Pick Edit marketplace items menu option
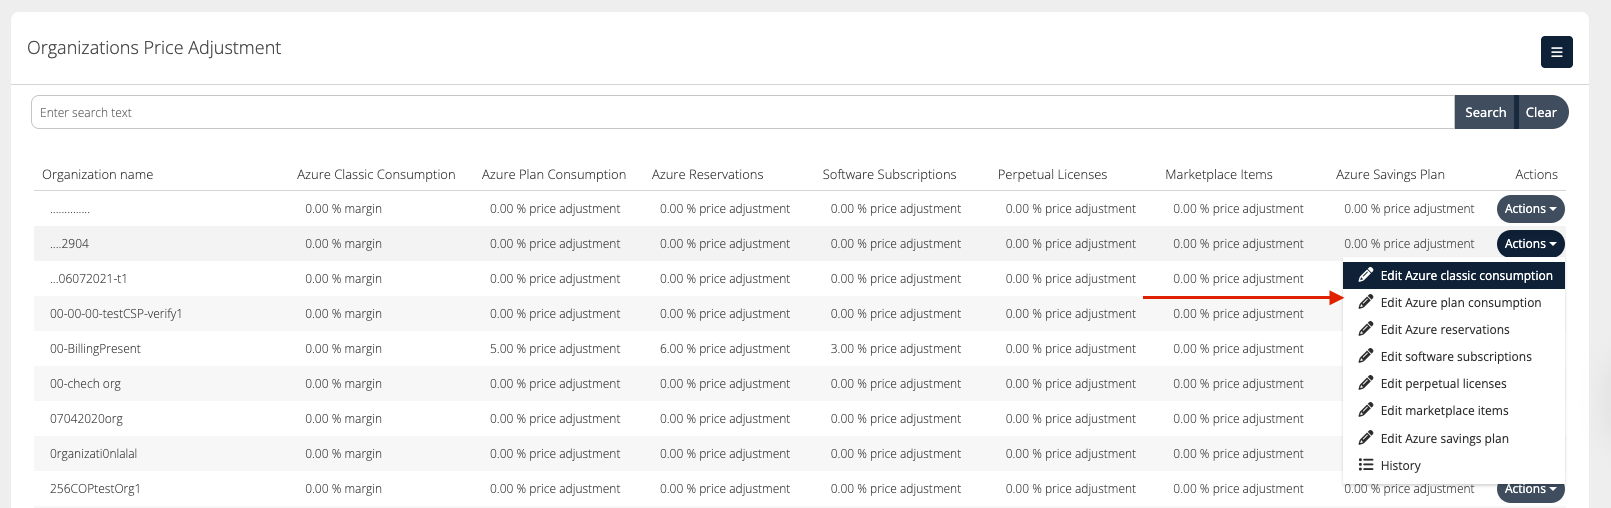This screenshot has height=508, width=1611. coord(1454,410)
